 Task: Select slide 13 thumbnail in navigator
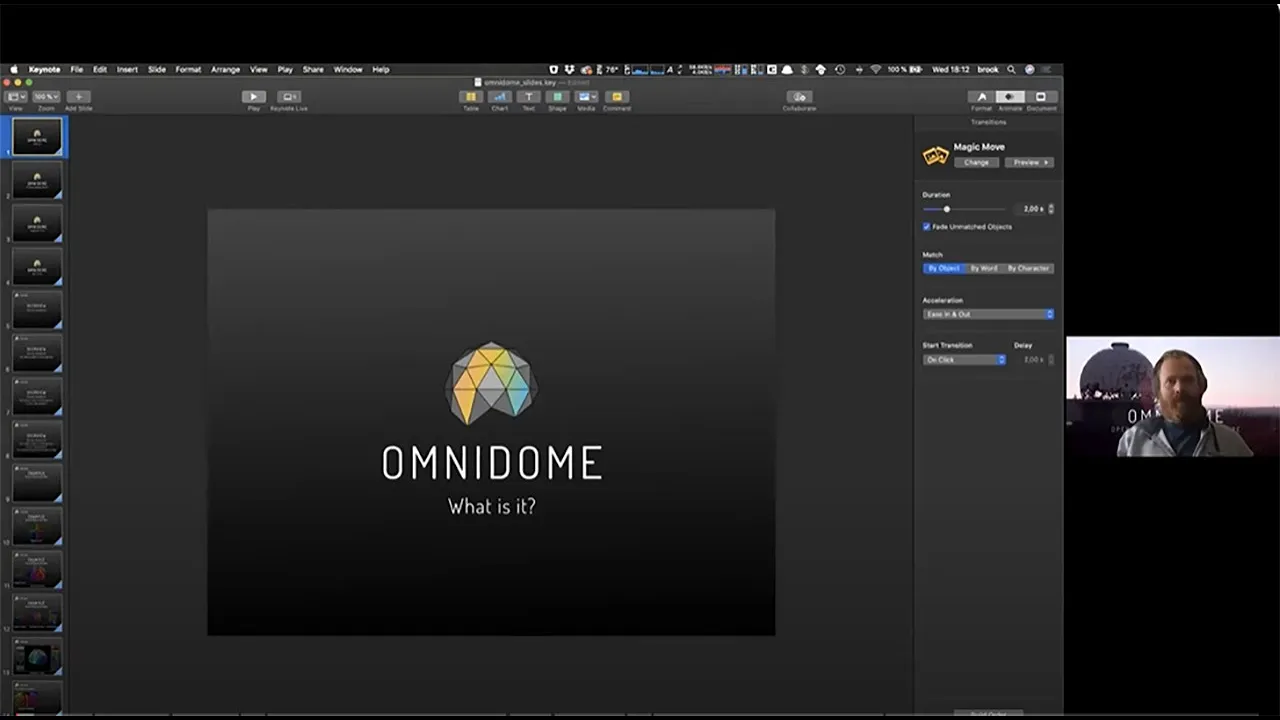[x=37, y=656]
